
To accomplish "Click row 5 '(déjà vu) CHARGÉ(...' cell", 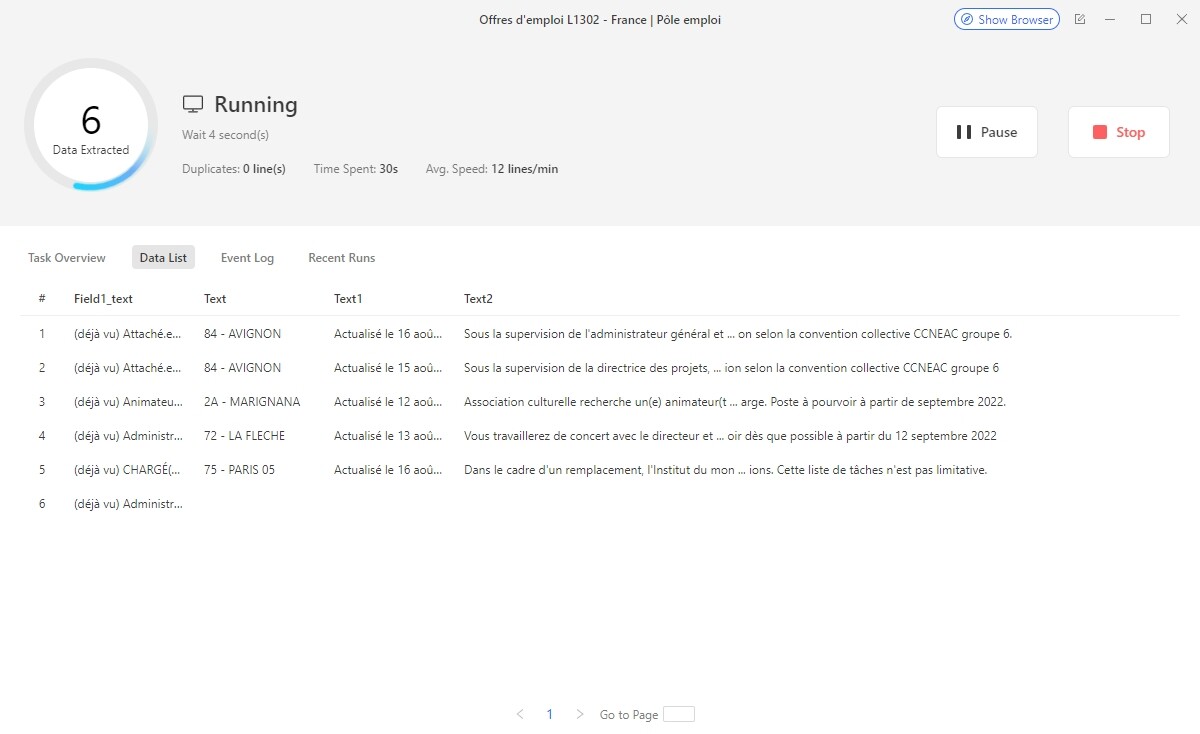I will 128,470.
